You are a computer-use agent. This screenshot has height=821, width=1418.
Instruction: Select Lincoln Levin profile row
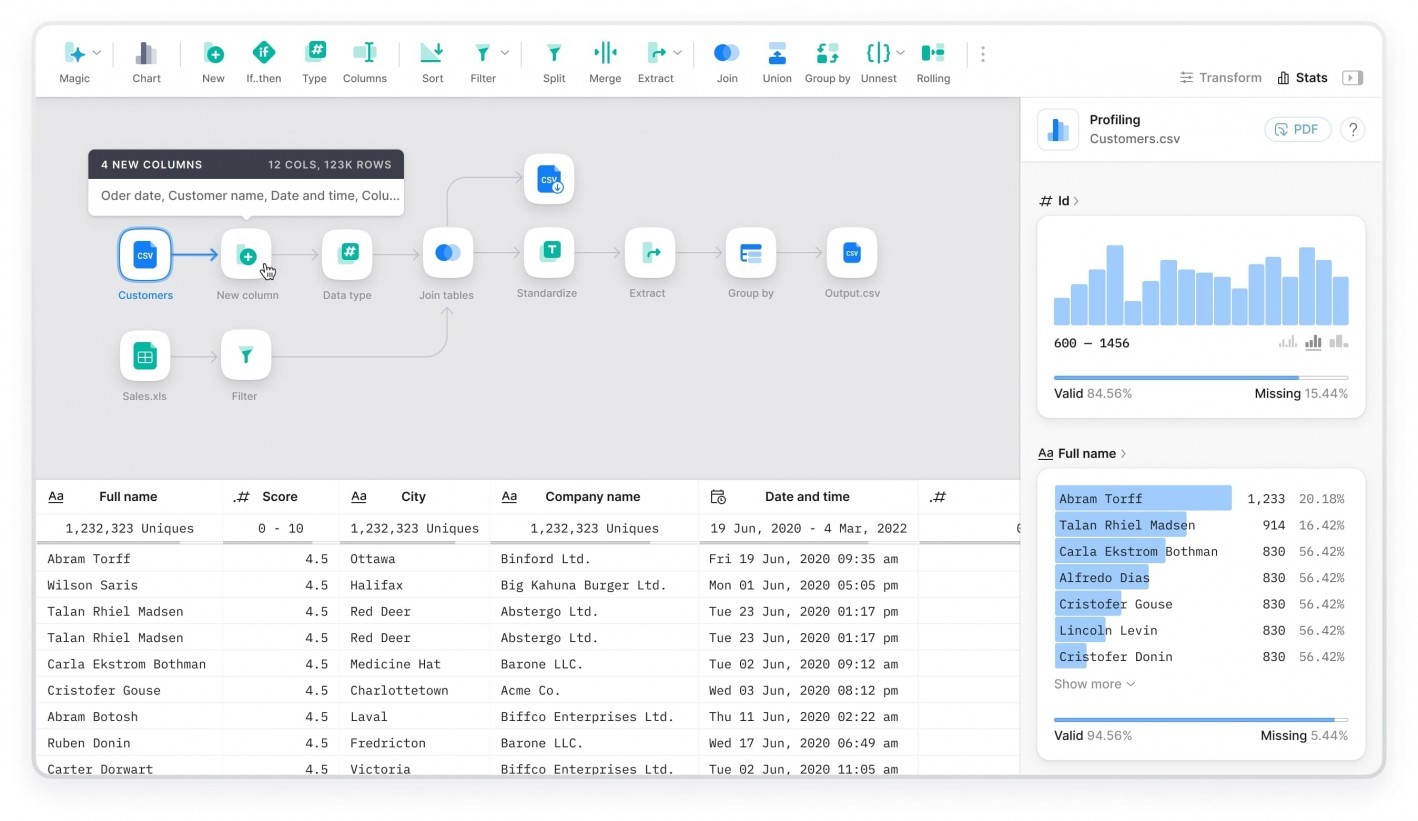point(1201,630)
